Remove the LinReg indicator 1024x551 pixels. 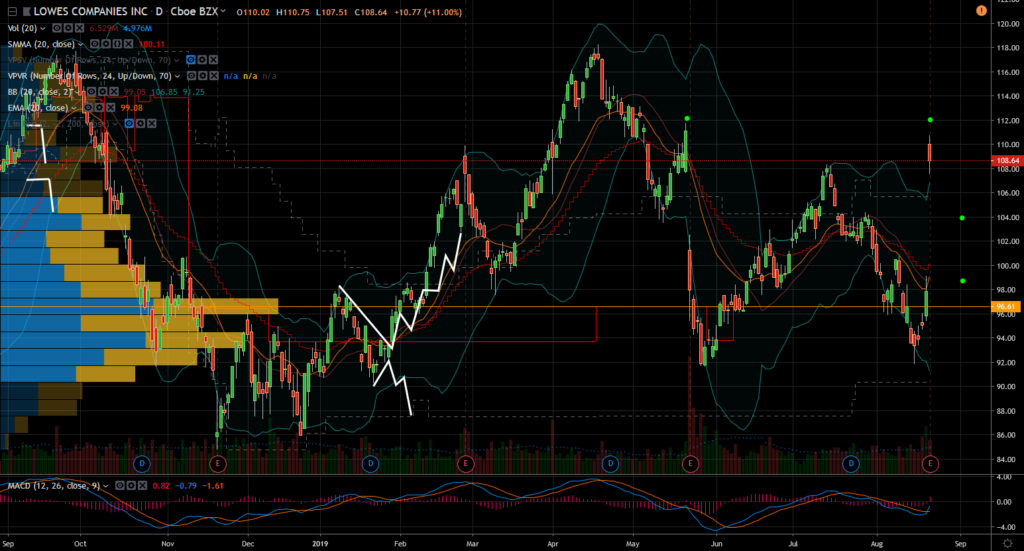[x=152, y=123]
